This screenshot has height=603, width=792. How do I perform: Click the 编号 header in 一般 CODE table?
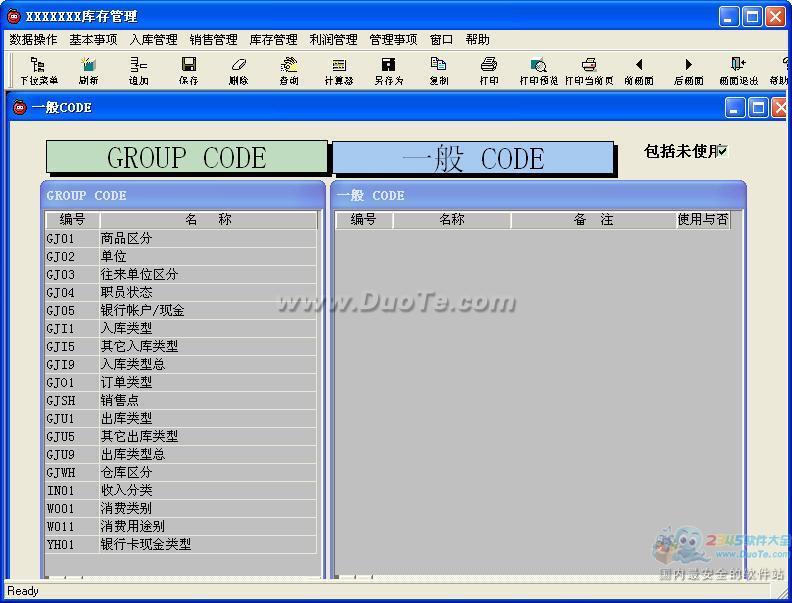(364, 220)
